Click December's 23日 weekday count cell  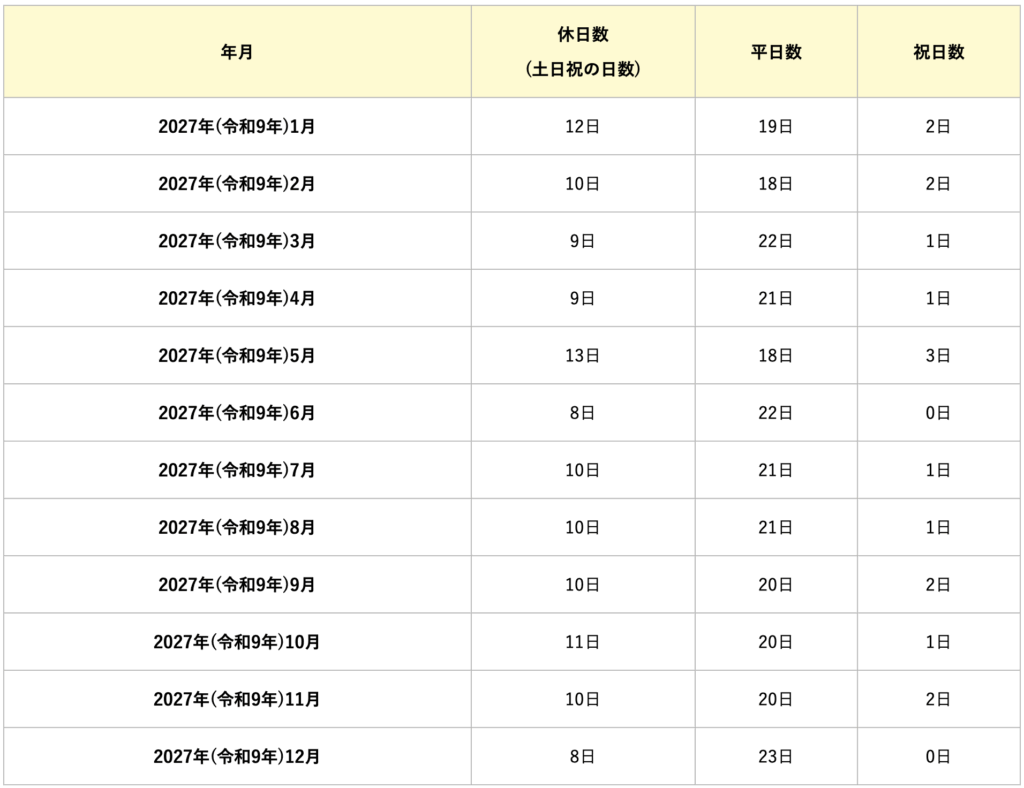click(x=776, y=757)
